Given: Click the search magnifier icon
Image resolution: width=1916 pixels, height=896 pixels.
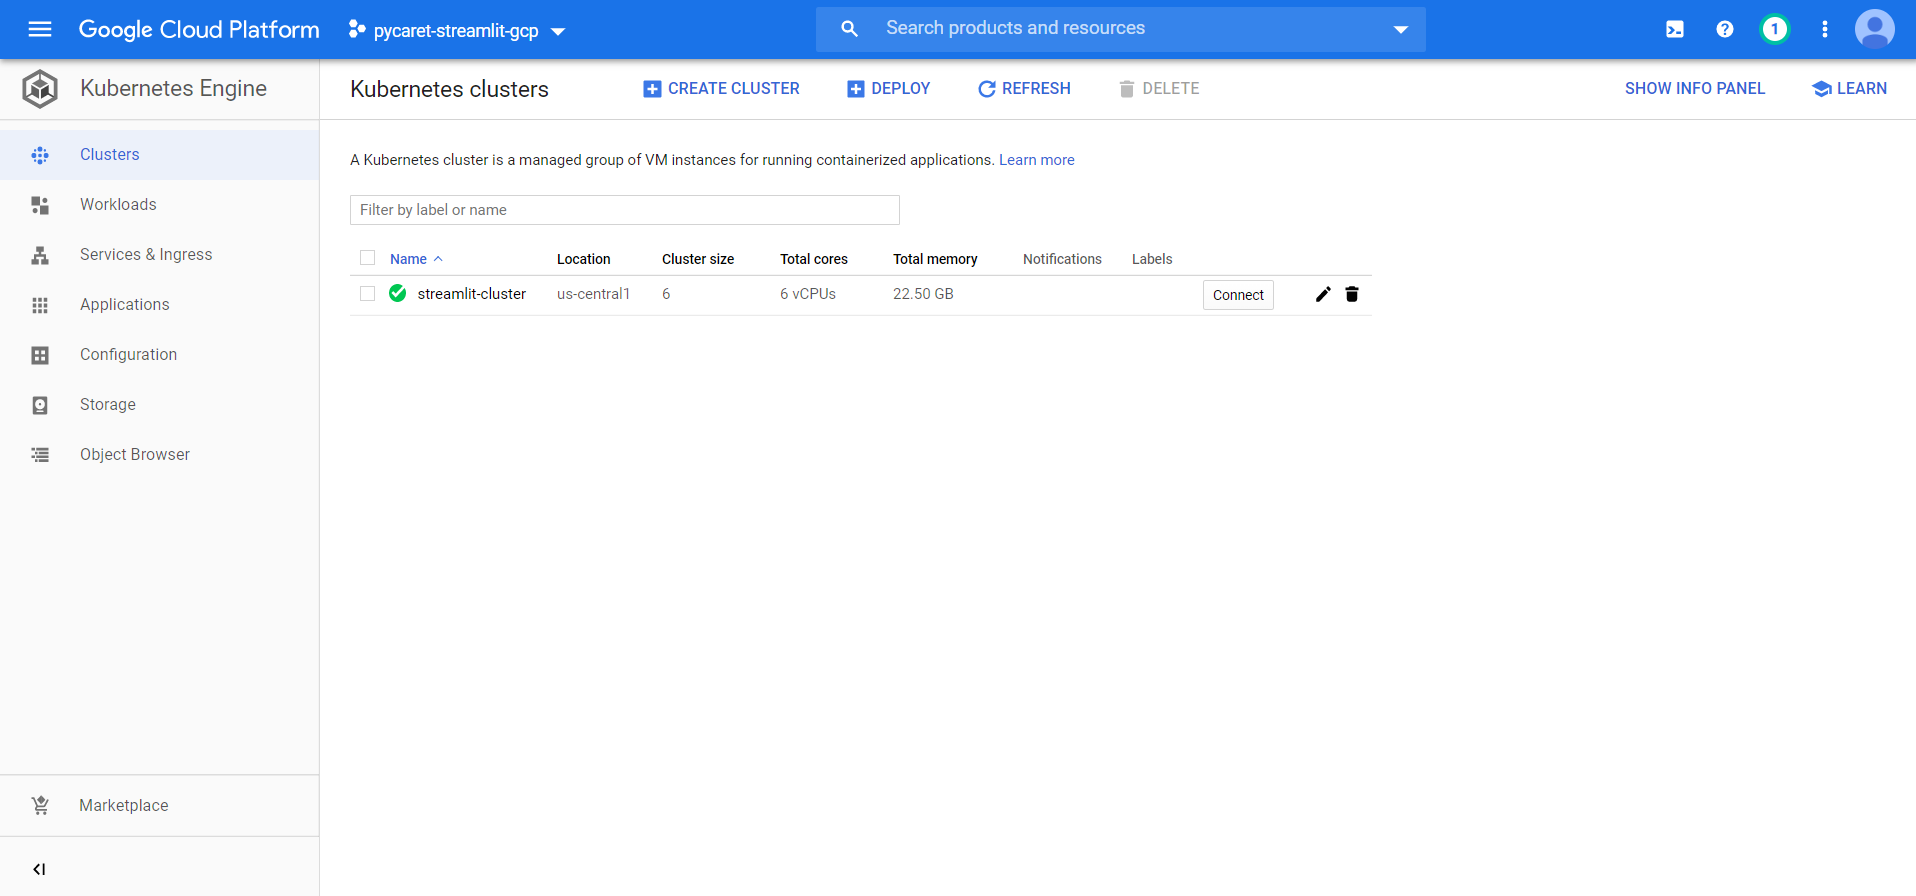Looking at the screenshot, I should coord(849,29).
